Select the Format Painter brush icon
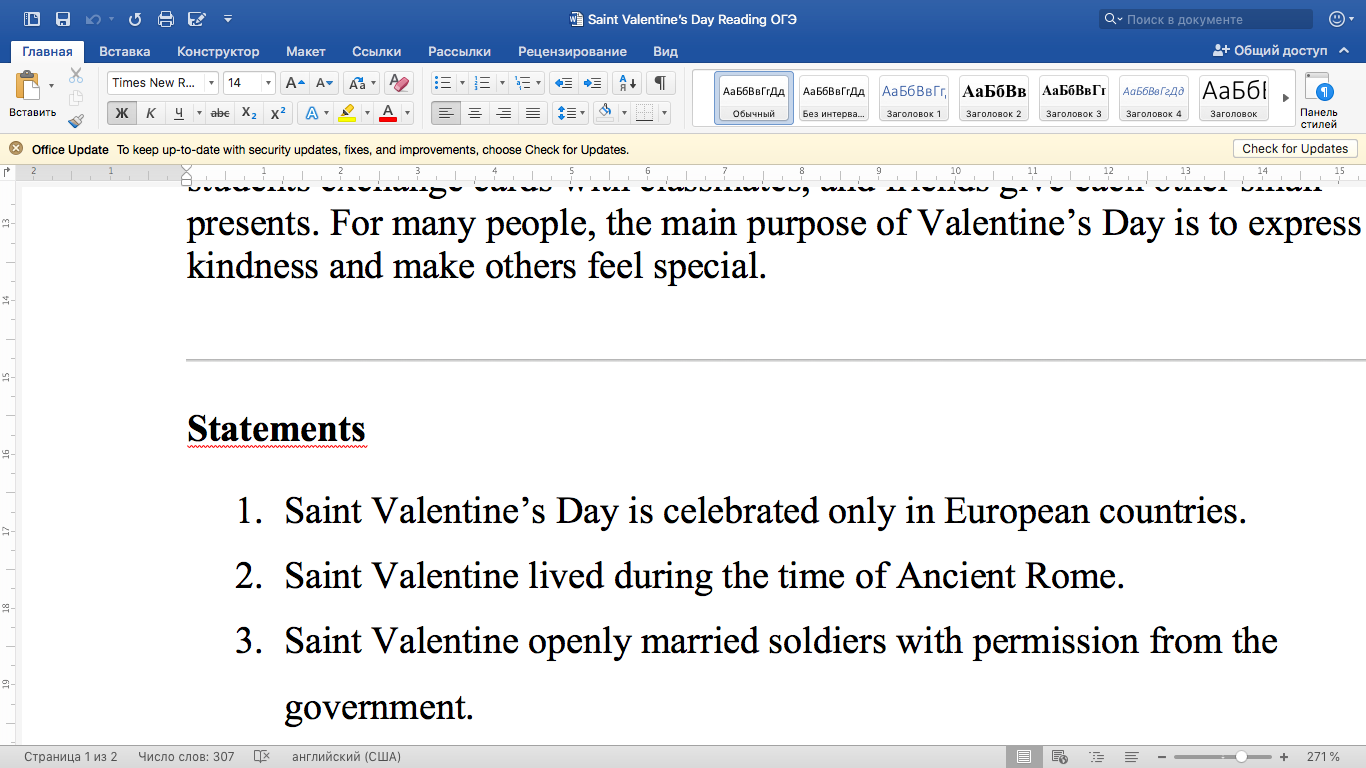This screenshot has width=1366, height=768. point(75,121)
